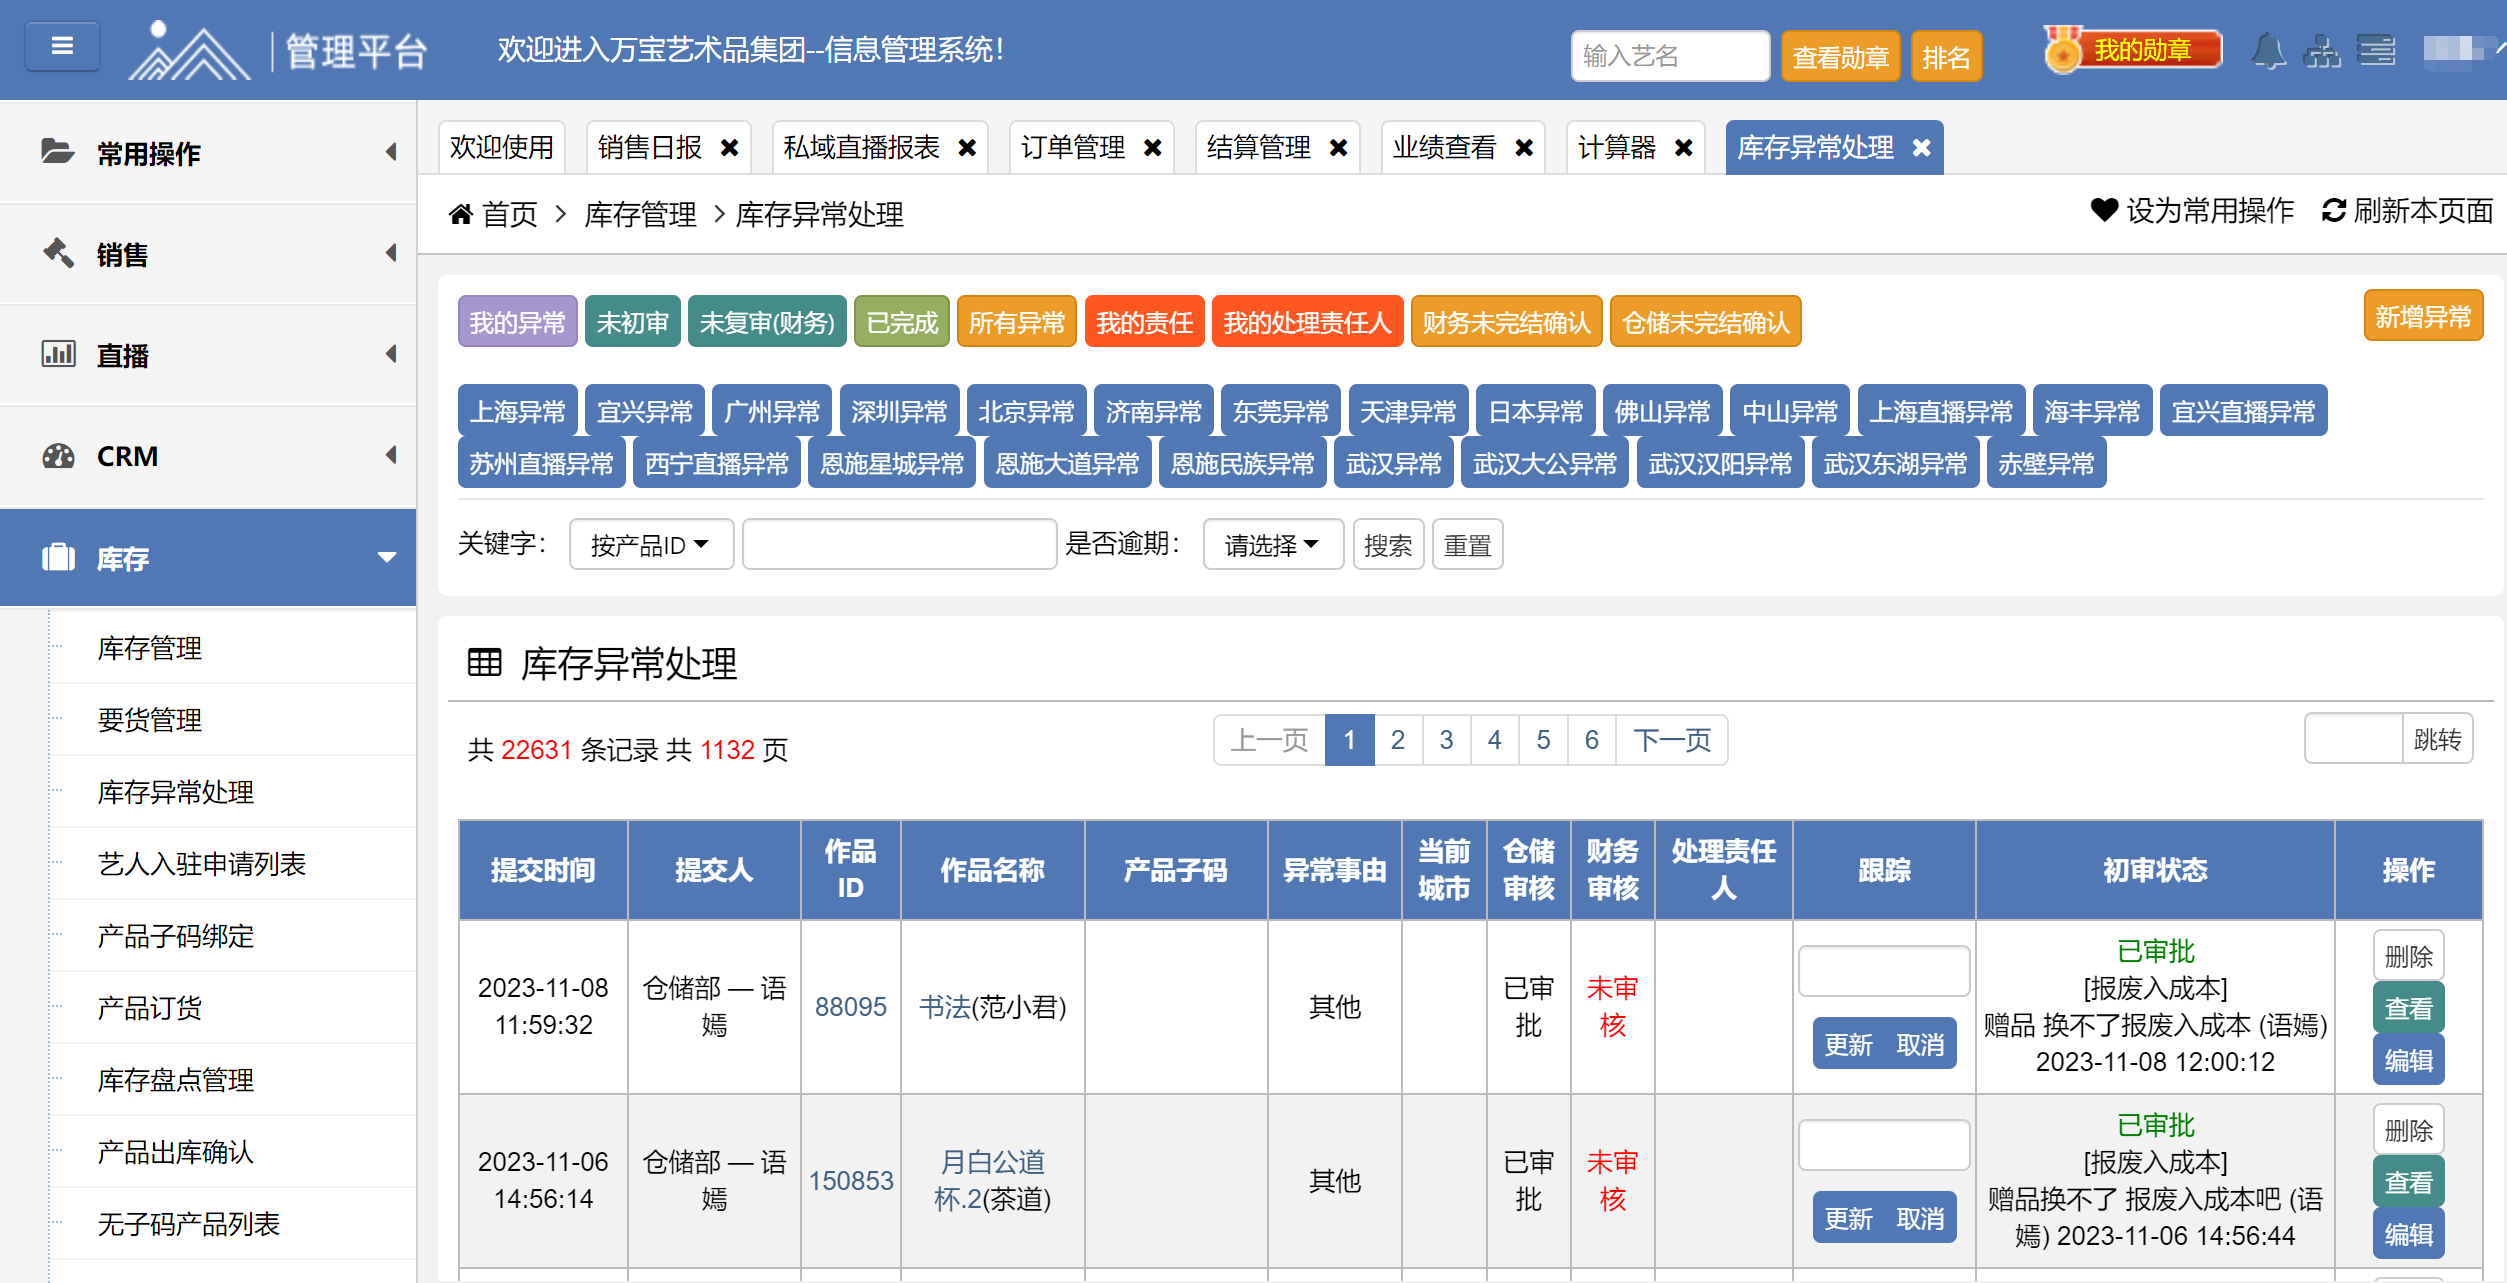Close the 销售日报 tab
The image size is (2507, 1283).
(730, 148)
